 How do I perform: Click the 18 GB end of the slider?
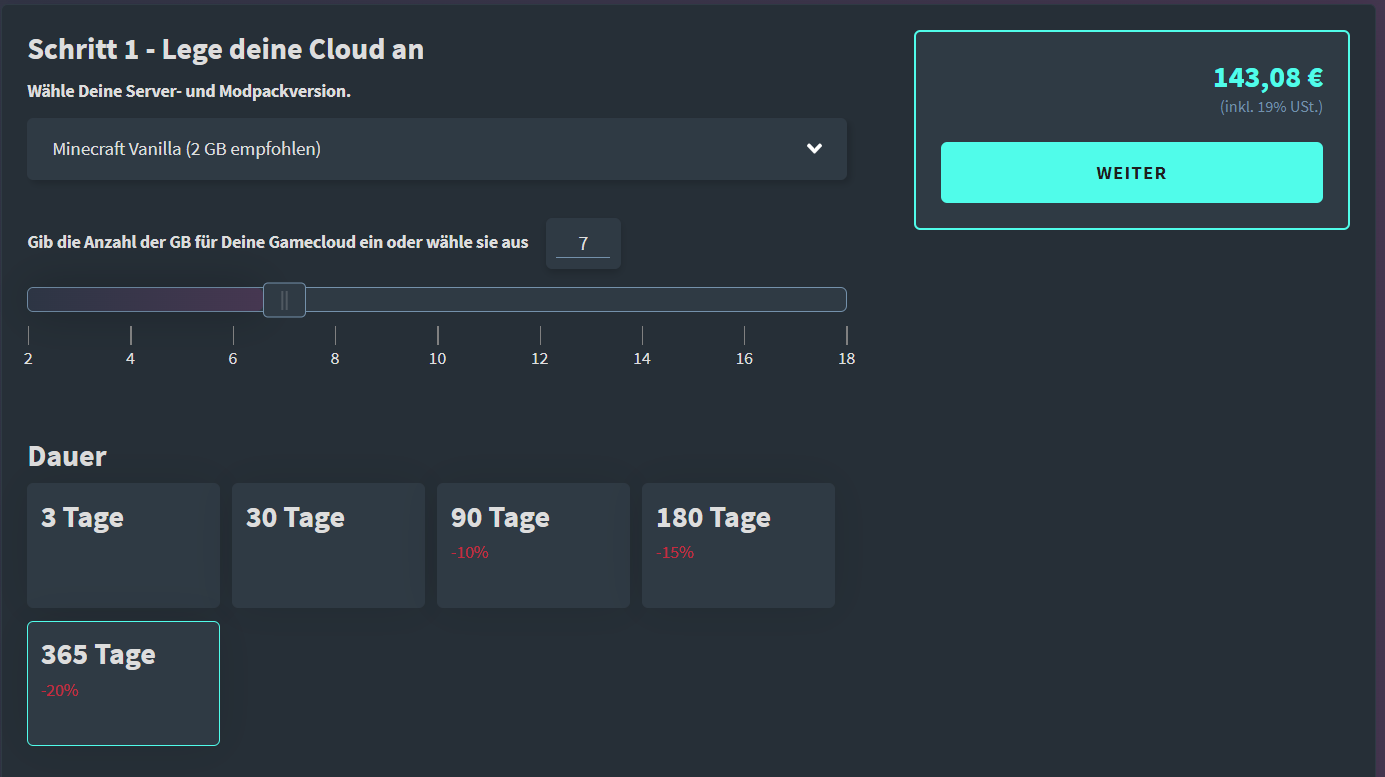click(845, 299)
